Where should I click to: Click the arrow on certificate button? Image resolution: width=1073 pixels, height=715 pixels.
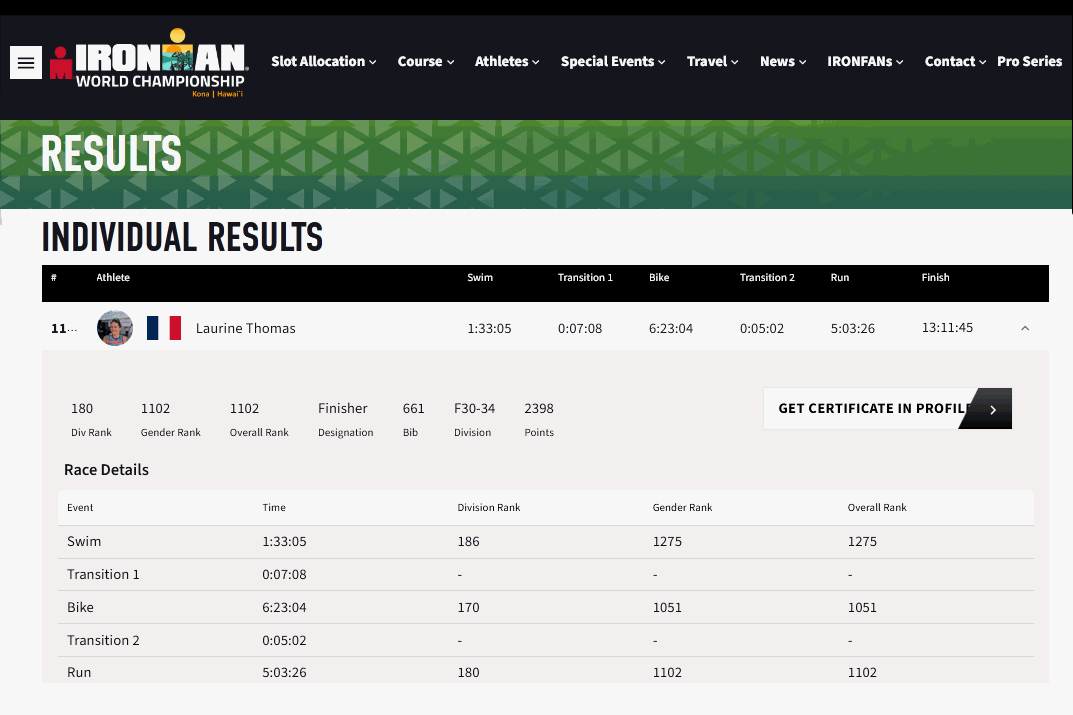pos(992,409)
